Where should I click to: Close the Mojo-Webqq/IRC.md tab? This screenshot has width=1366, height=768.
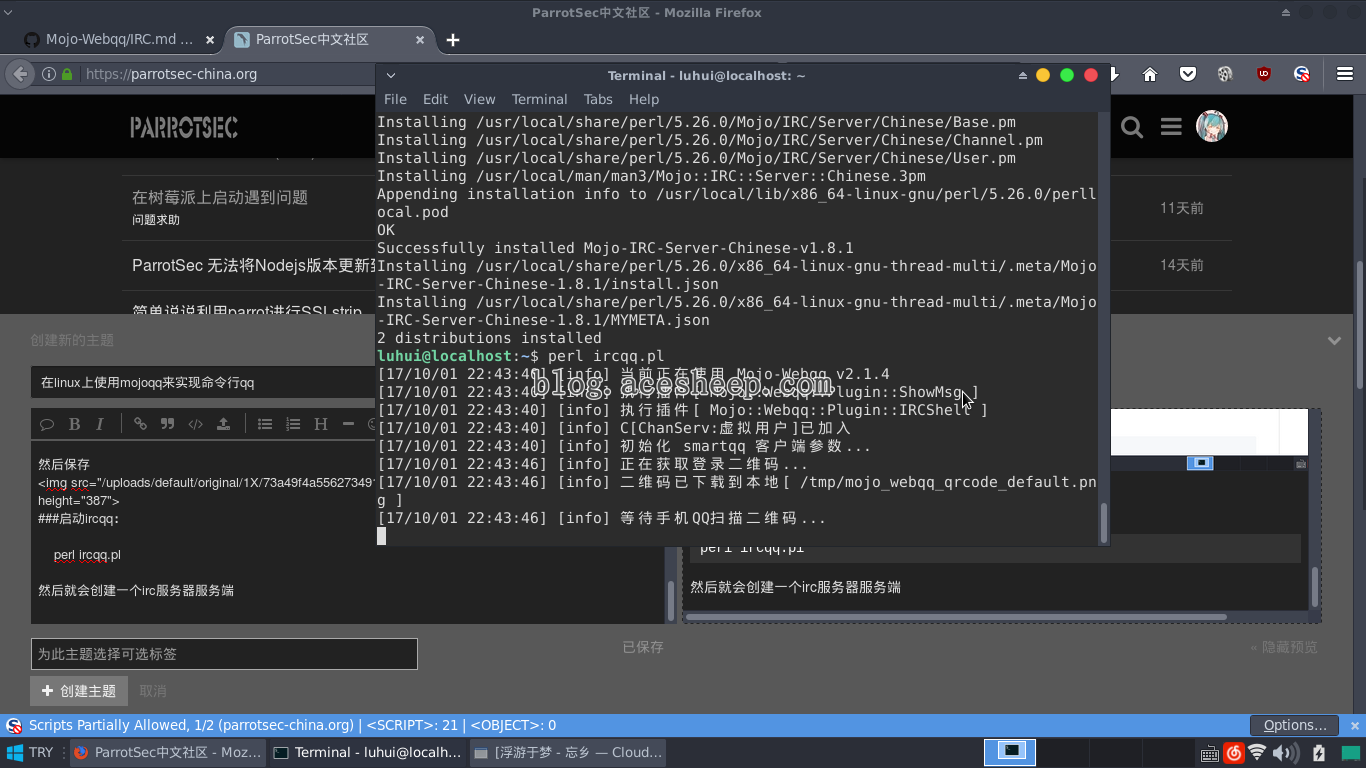pyautogui.click(x=210, y=40)
